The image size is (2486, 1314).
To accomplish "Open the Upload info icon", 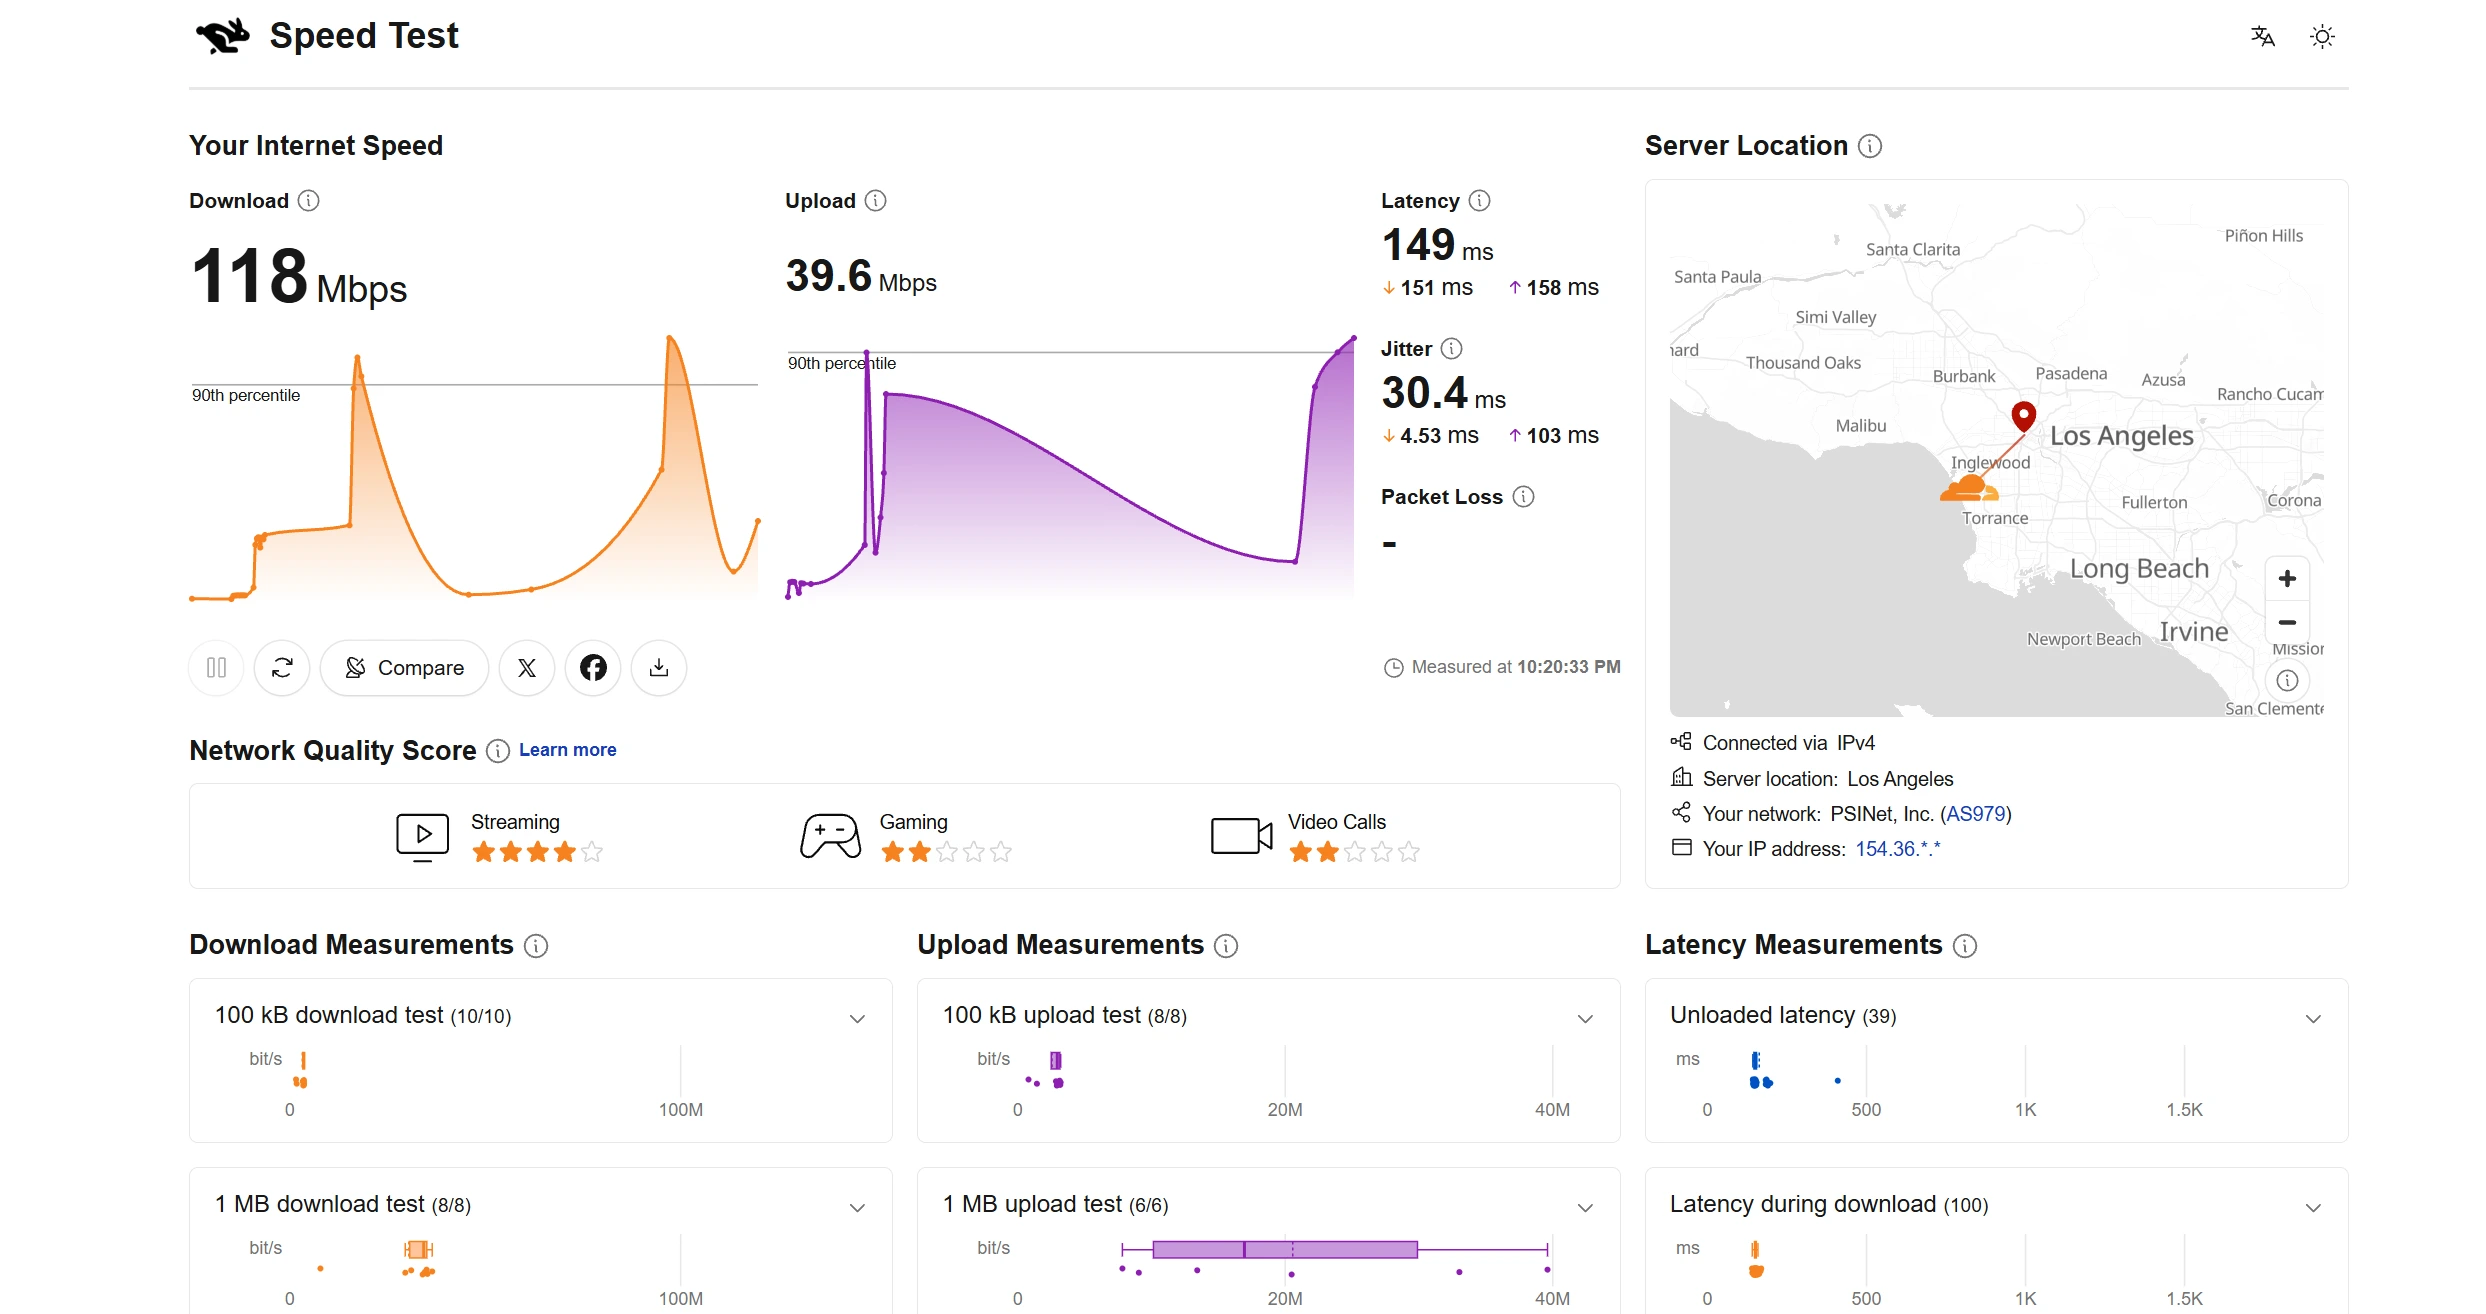I will point(876,201).
